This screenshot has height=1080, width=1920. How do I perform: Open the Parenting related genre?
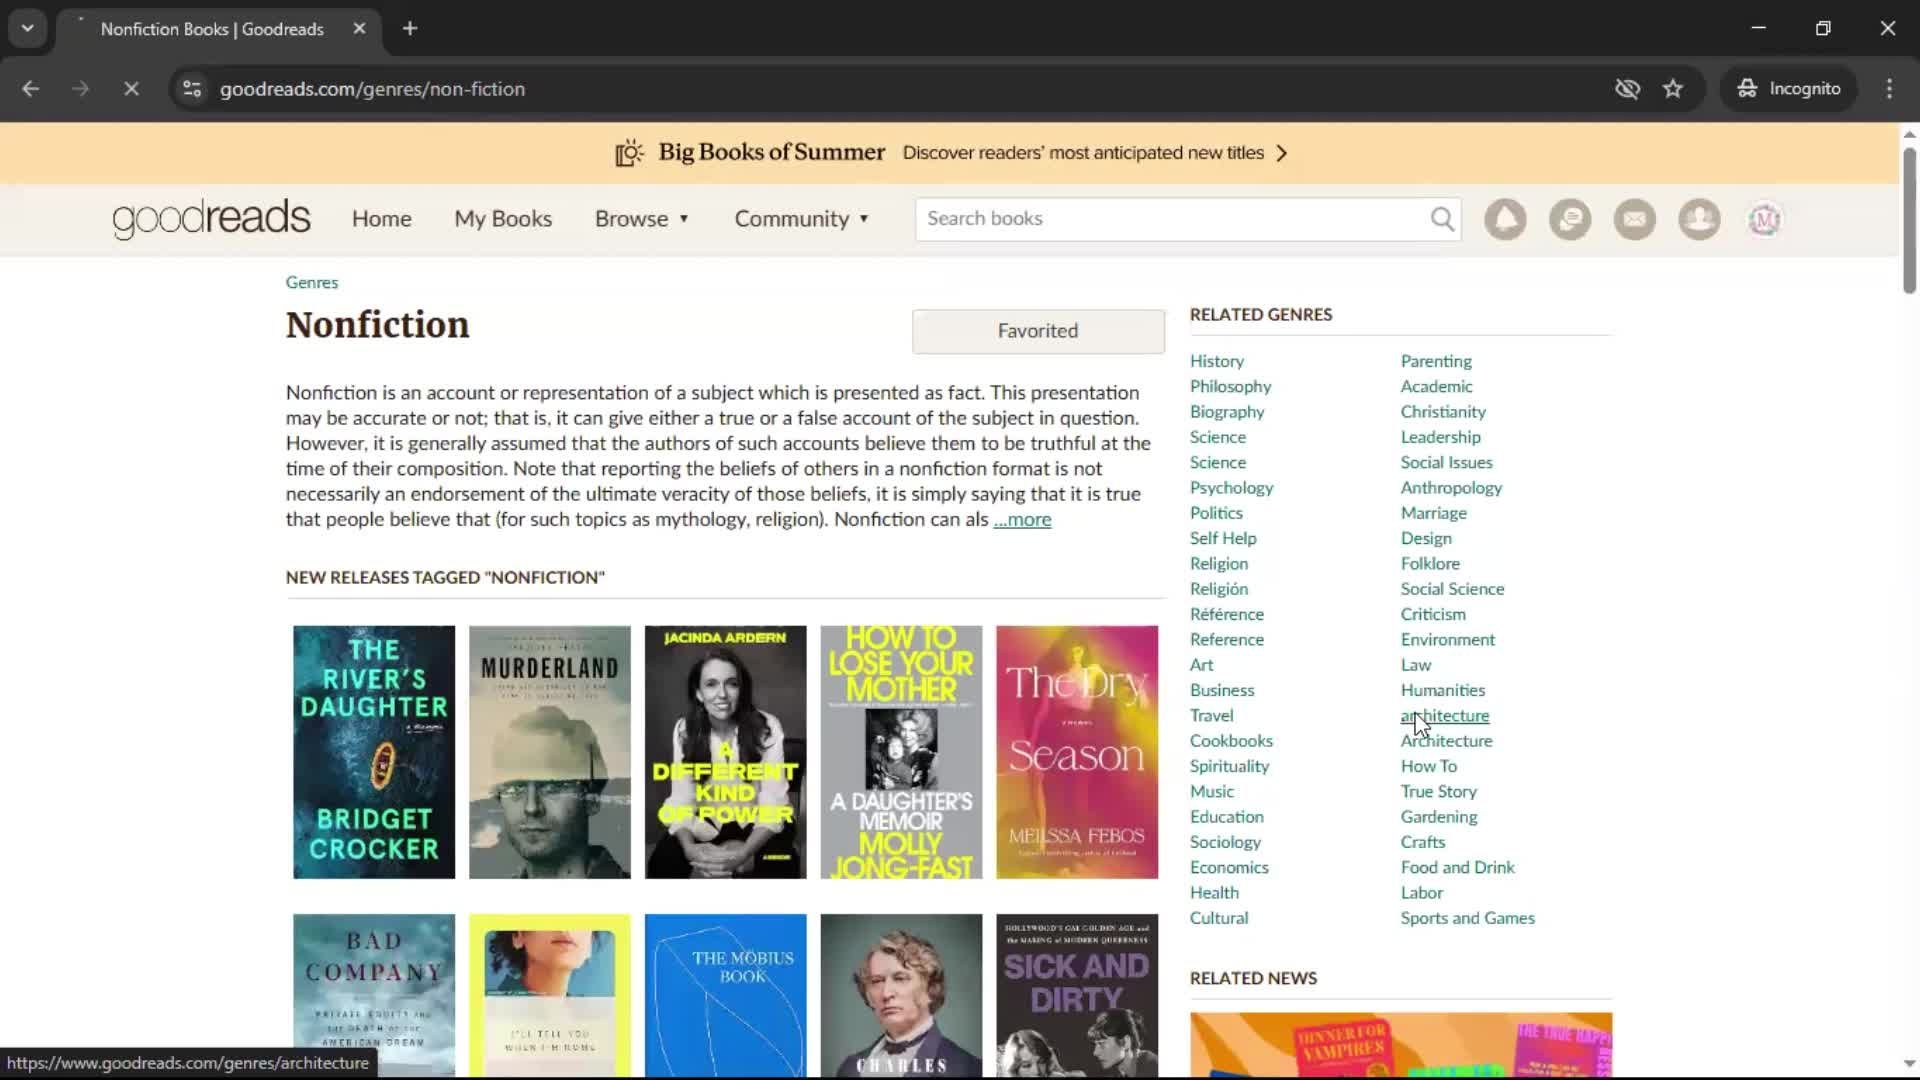click(x=1436, y=361)
